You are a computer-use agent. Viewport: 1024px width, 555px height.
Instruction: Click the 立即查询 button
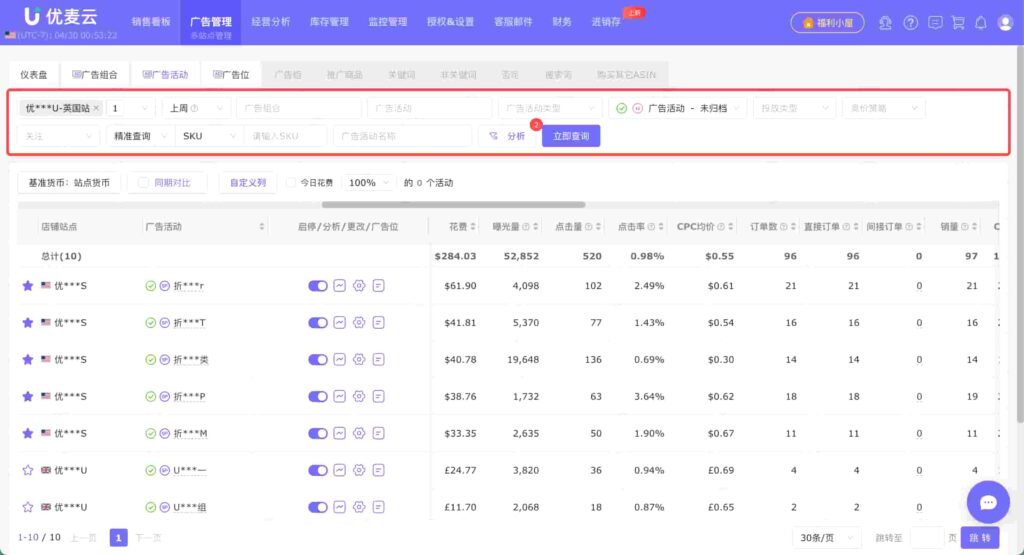pyautogui.click(x=571, y=136)
